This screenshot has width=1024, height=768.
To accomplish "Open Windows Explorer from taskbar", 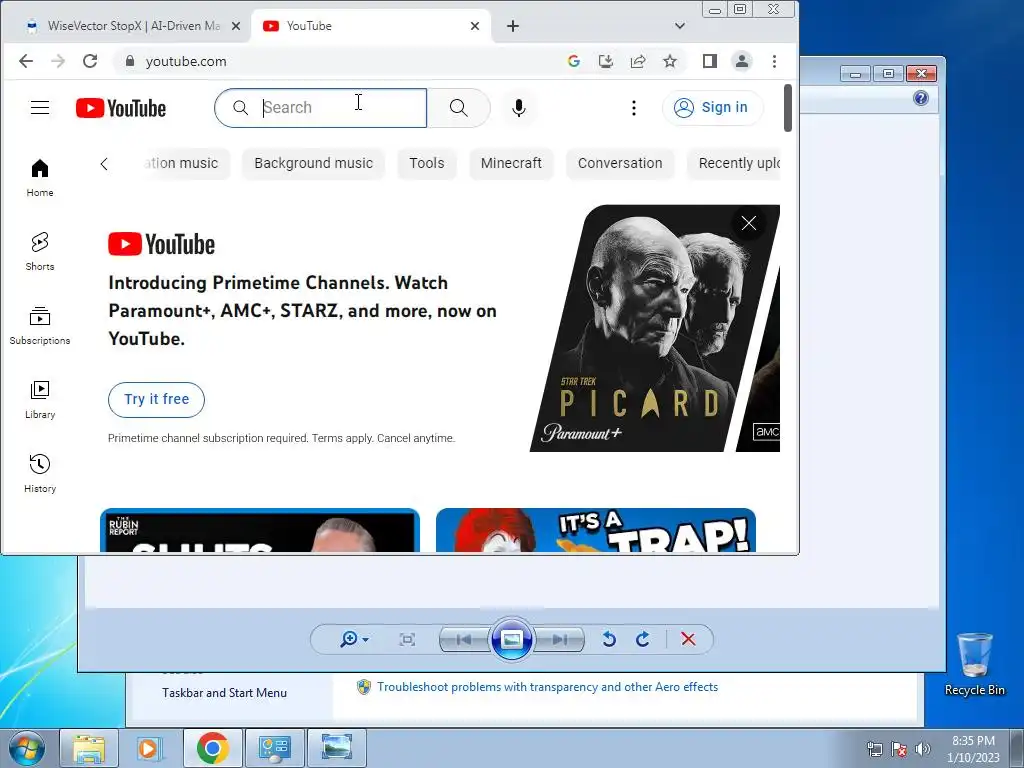I will [89, 748].
